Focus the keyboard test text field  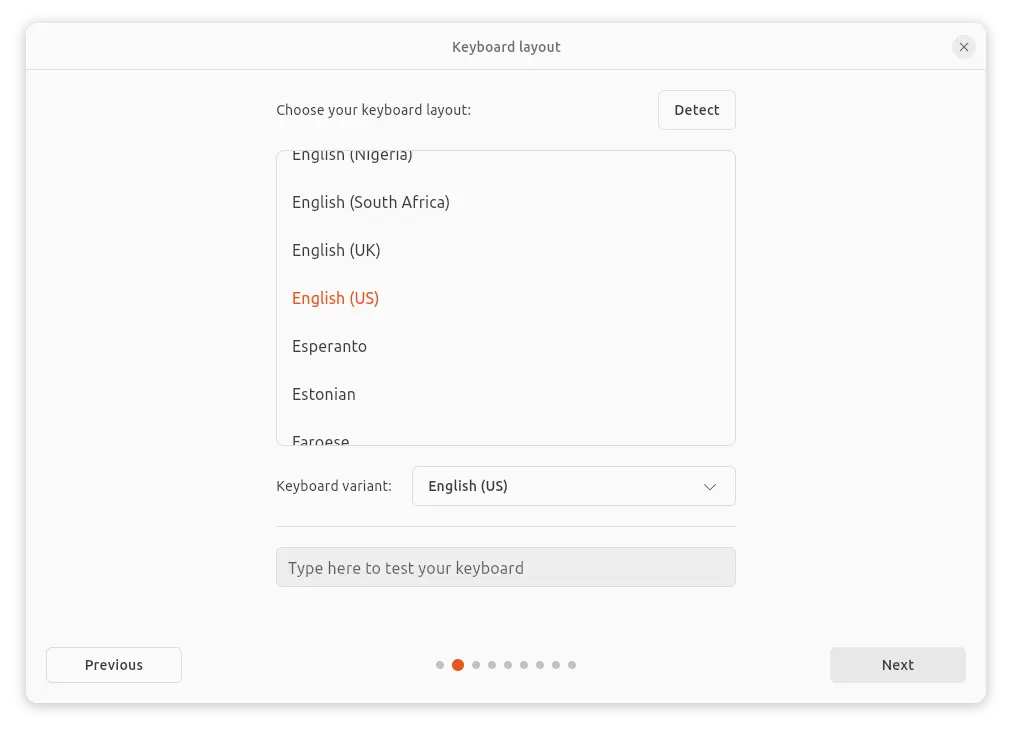point(505,568)
